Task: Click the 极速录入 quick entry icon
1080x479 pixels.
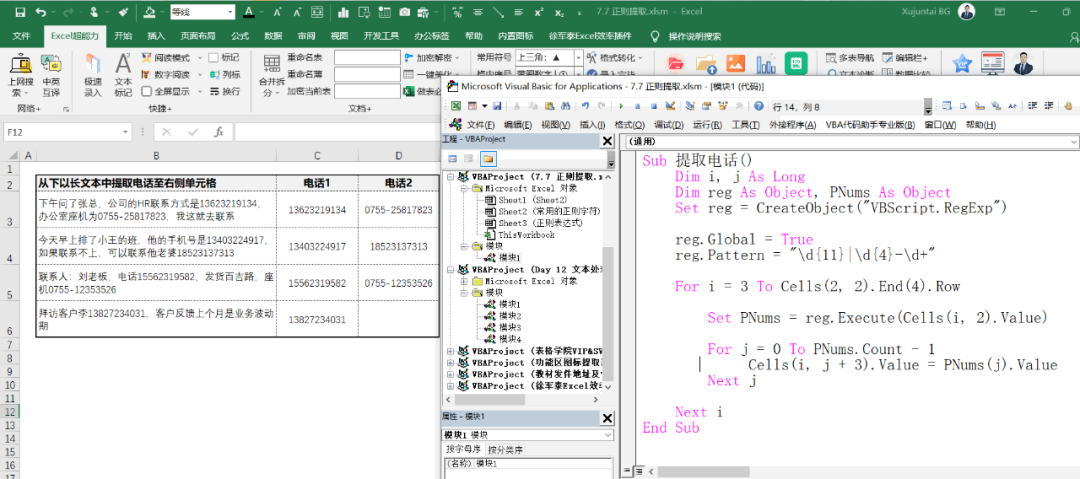Action: (93, 76)
